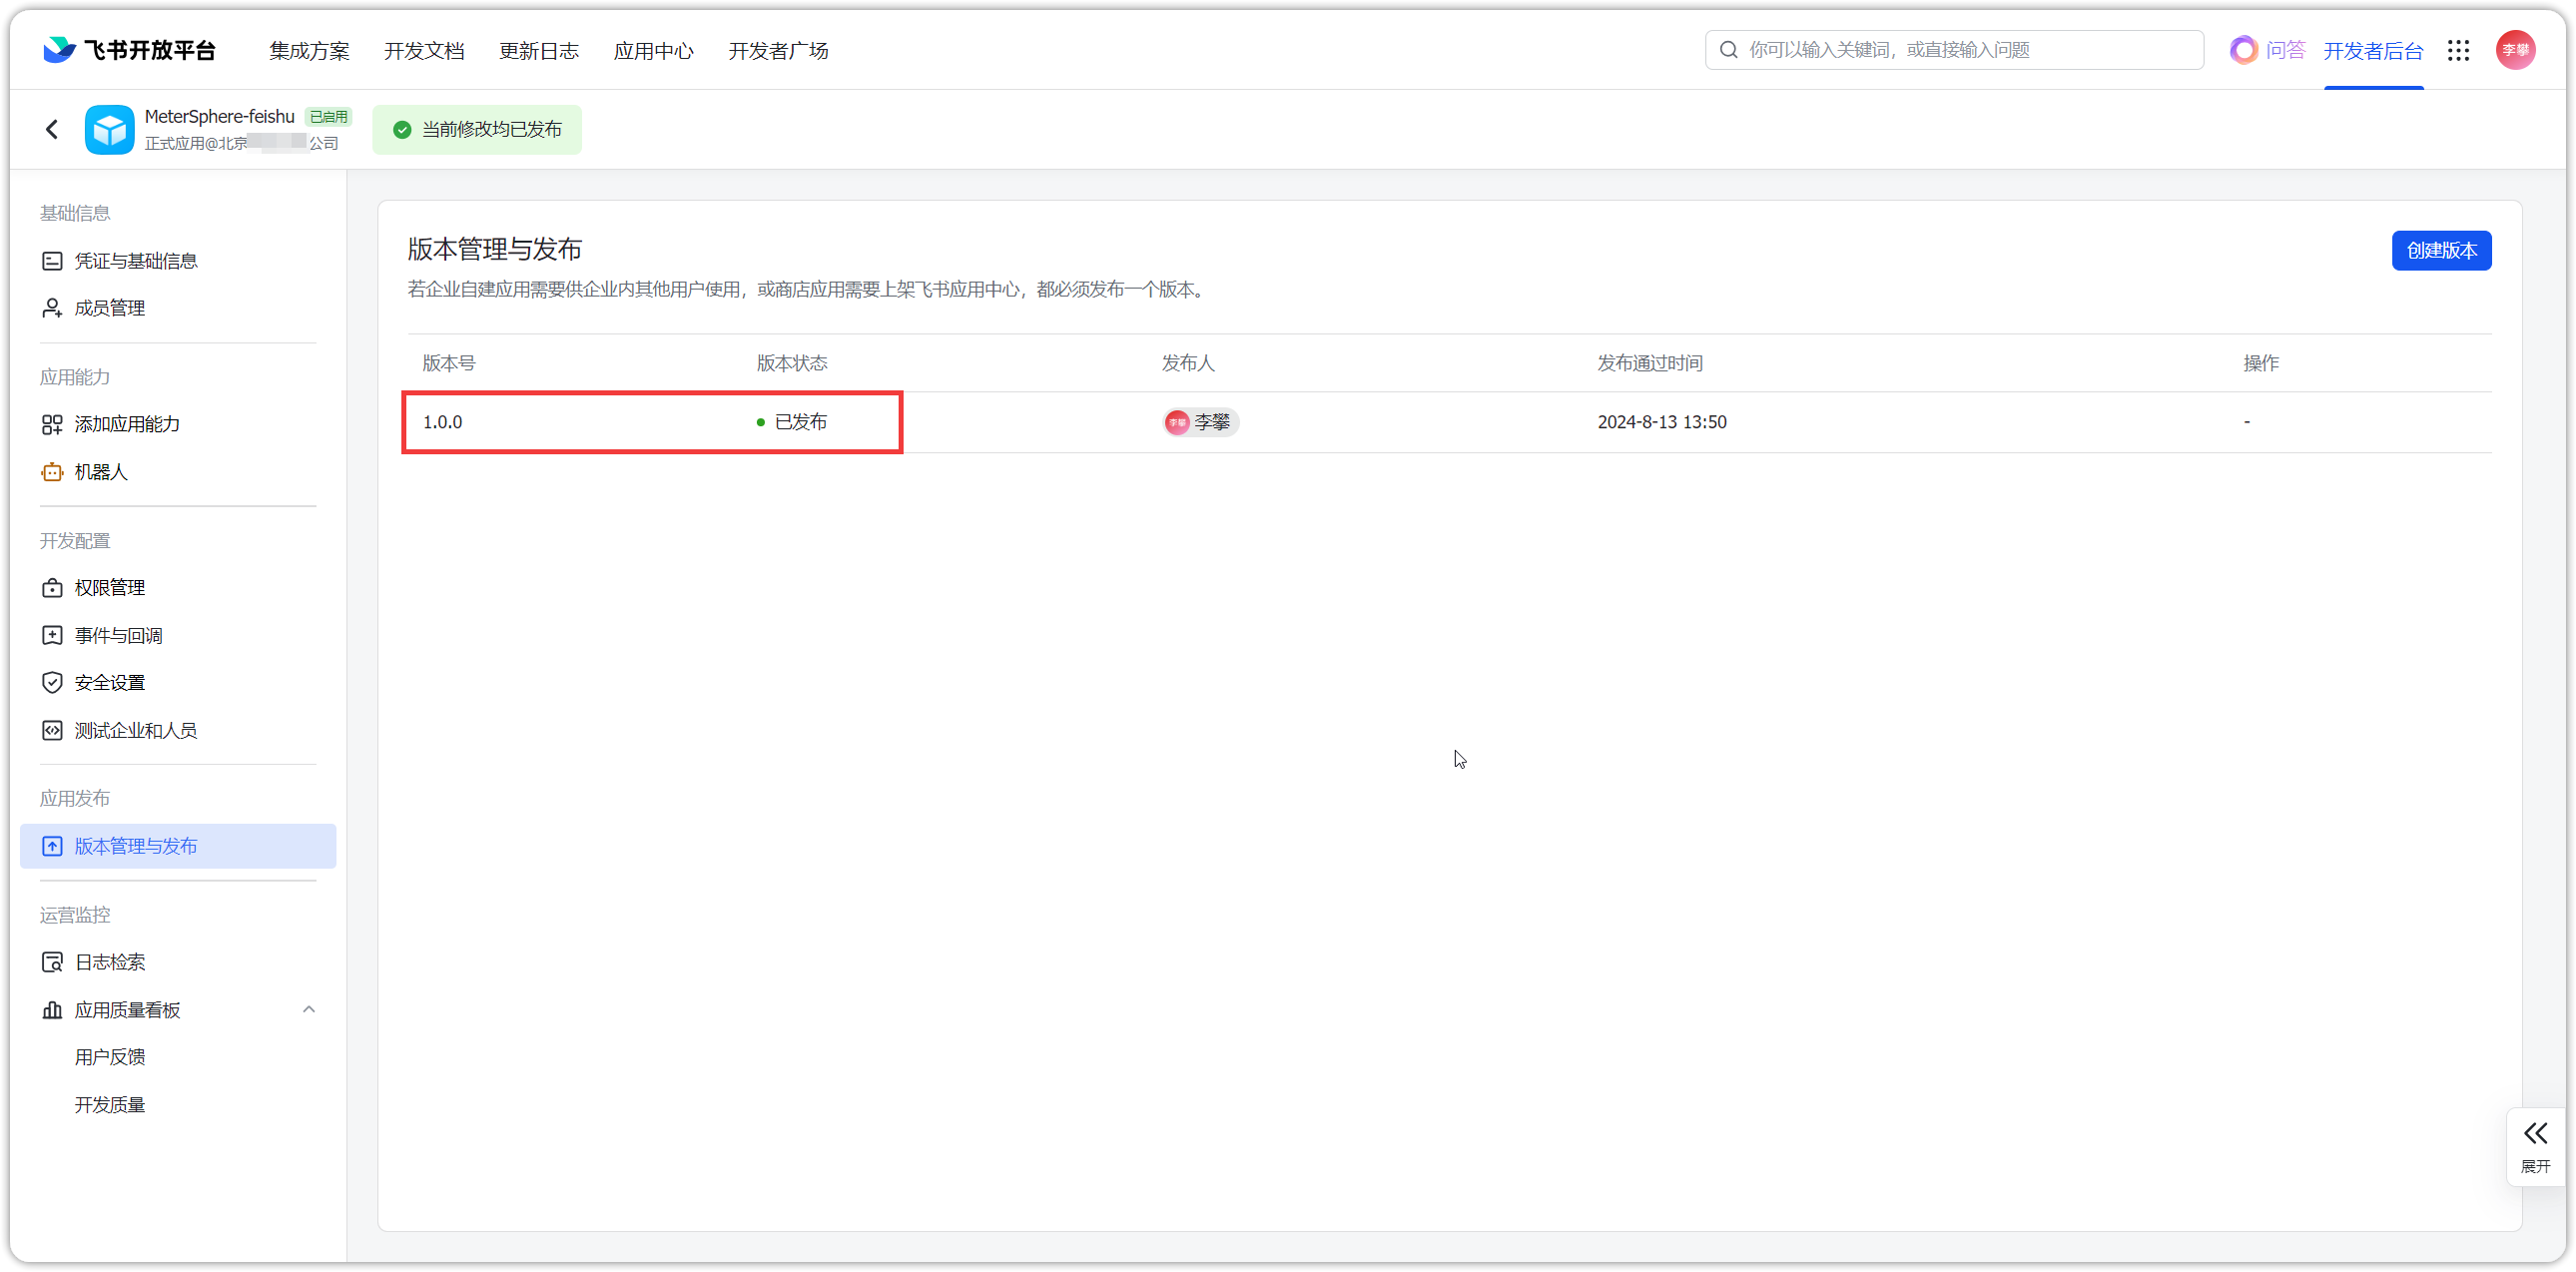Click the 应用质量看板 chart icon
This screenshot has width=2576, height=1272.
[x=52, y=1009]
